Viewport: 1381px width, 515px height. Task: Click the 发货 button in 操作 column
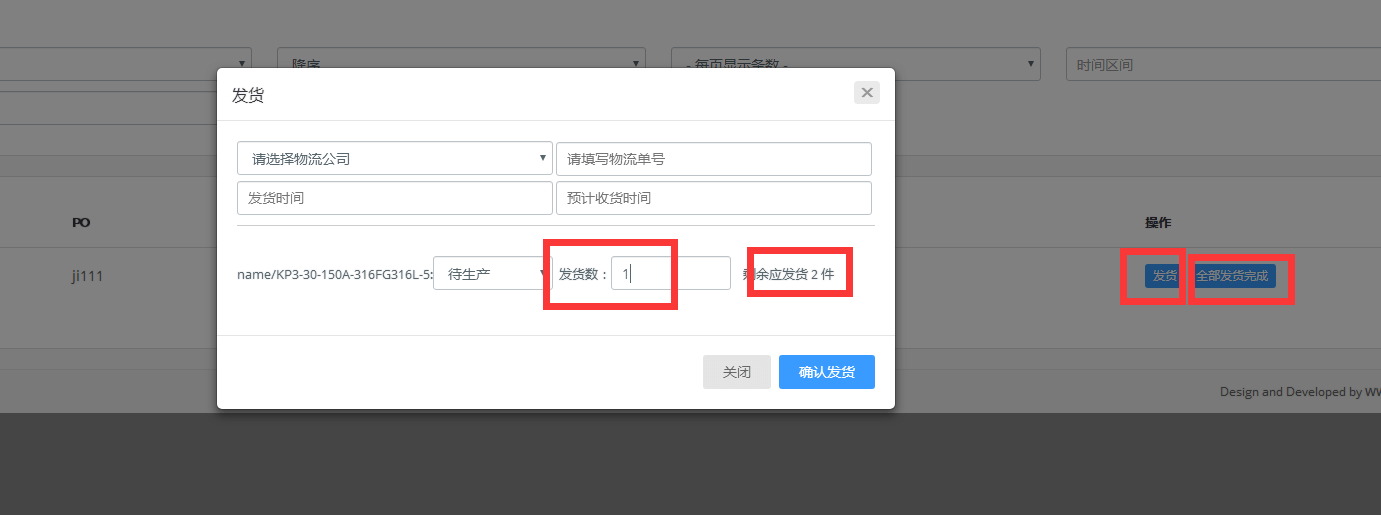click(1164, 276)
